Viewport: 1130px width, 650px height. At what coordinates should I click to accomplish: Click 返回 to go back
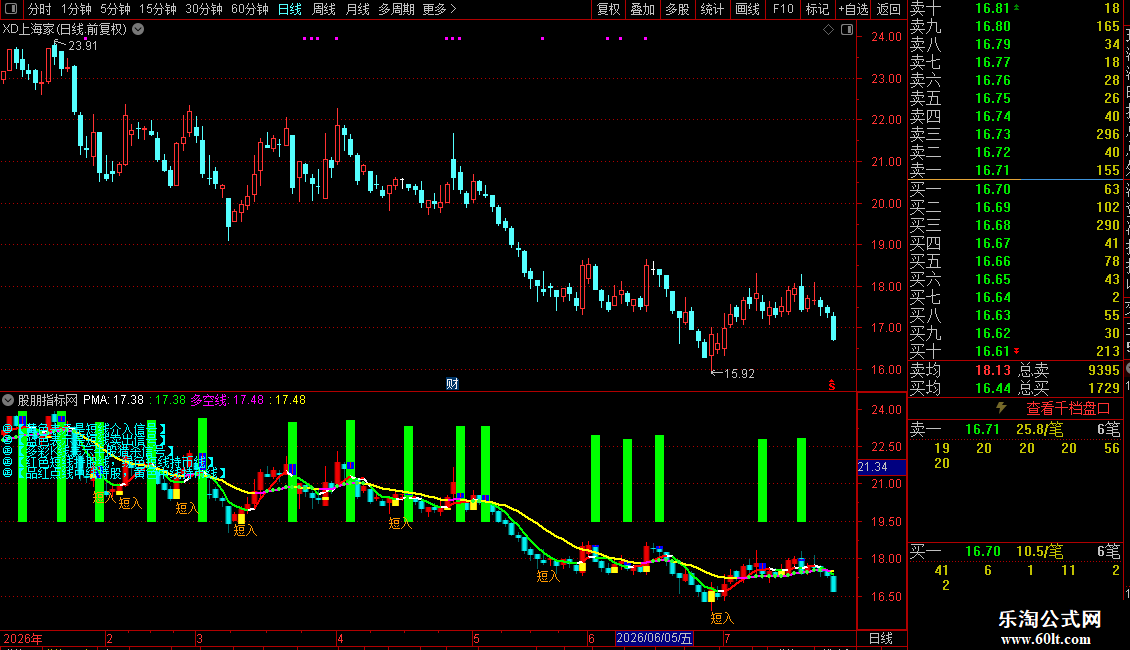889,9
